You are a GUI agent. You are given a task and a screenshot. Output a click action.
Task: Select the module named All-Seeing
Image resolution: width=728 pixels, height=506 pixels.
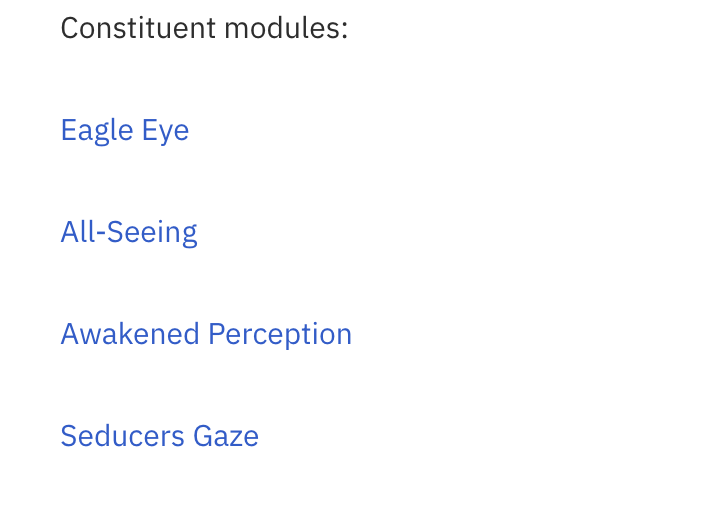[x=129, y=232]
